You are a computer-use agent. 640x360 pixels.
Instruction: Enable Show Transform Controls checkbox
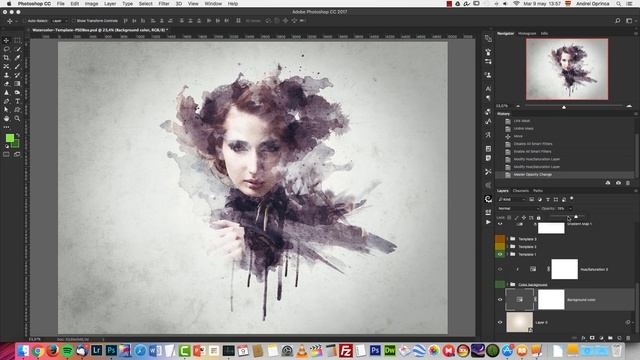[x=73, y=21]
